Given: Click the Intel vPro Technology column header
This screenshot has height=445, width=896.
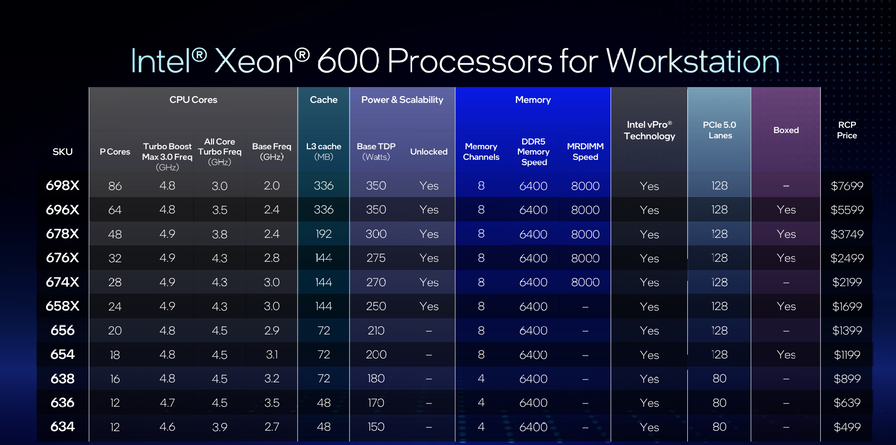Looking at the screenshot, I should [x=649, y=130].
